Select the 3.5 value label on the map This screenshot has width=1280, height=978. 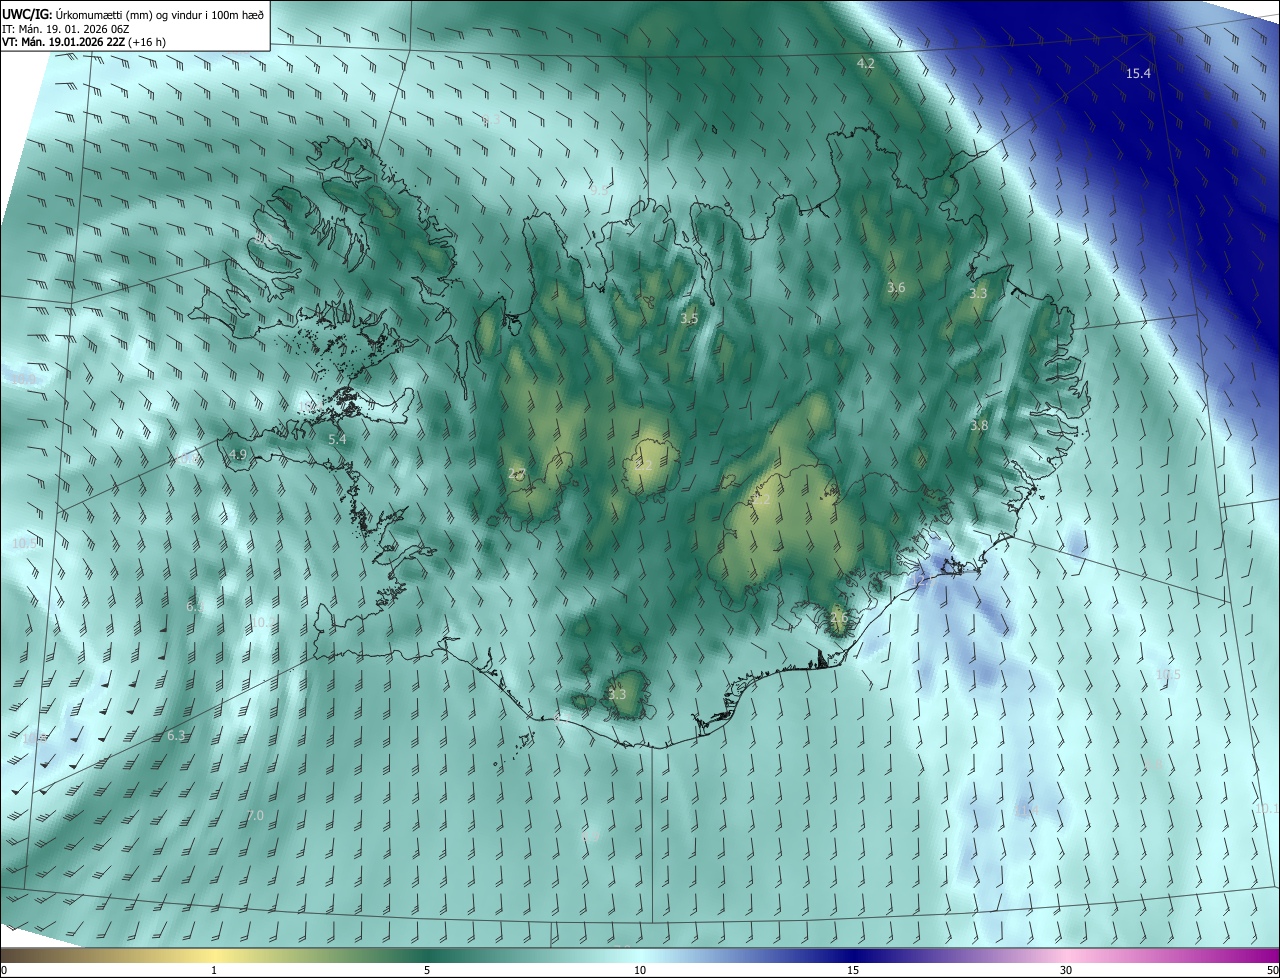[x=689, y=319]
